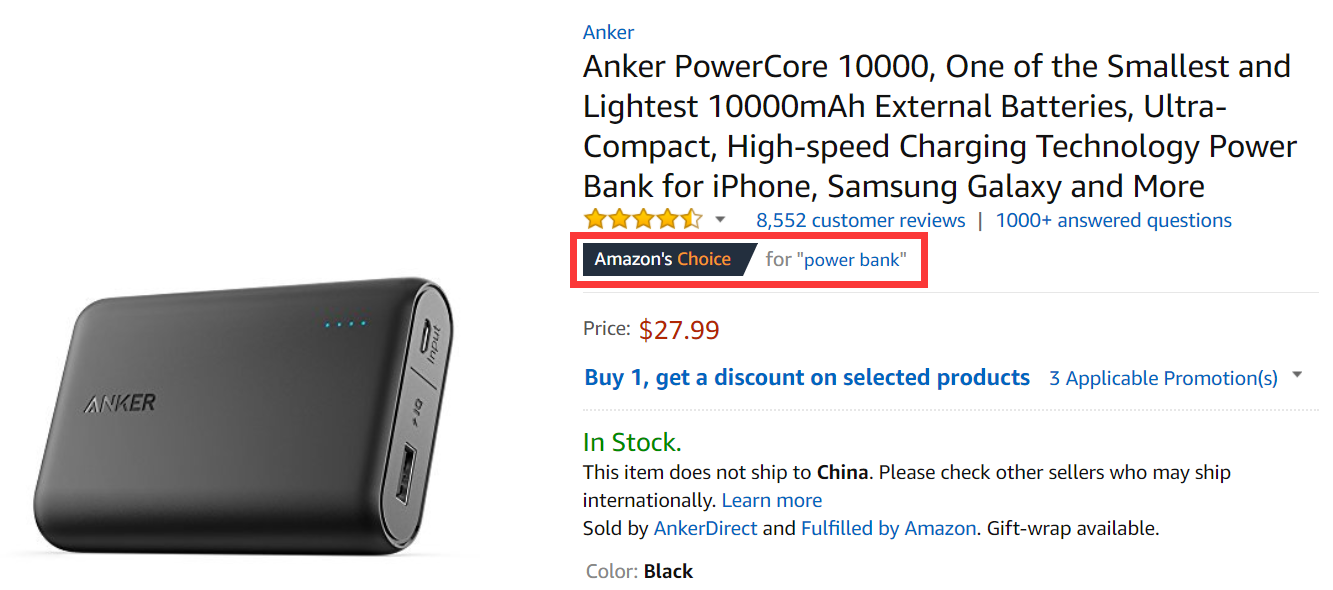Viewport: 1333px width, 590px height.
Task: Open the star rating breakdown arrow
Action: (721, 219)
